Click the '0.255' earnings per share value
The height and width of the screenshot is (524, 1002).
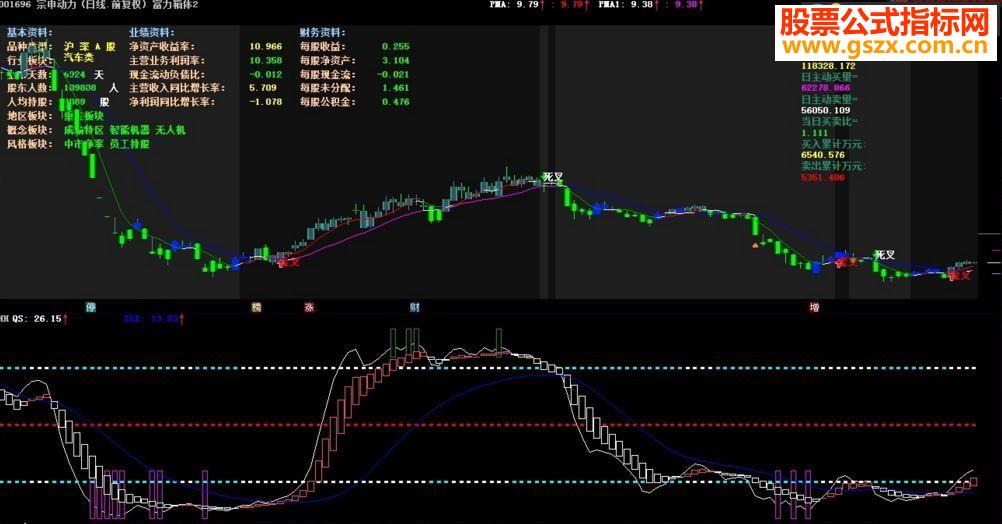(396, 46)
